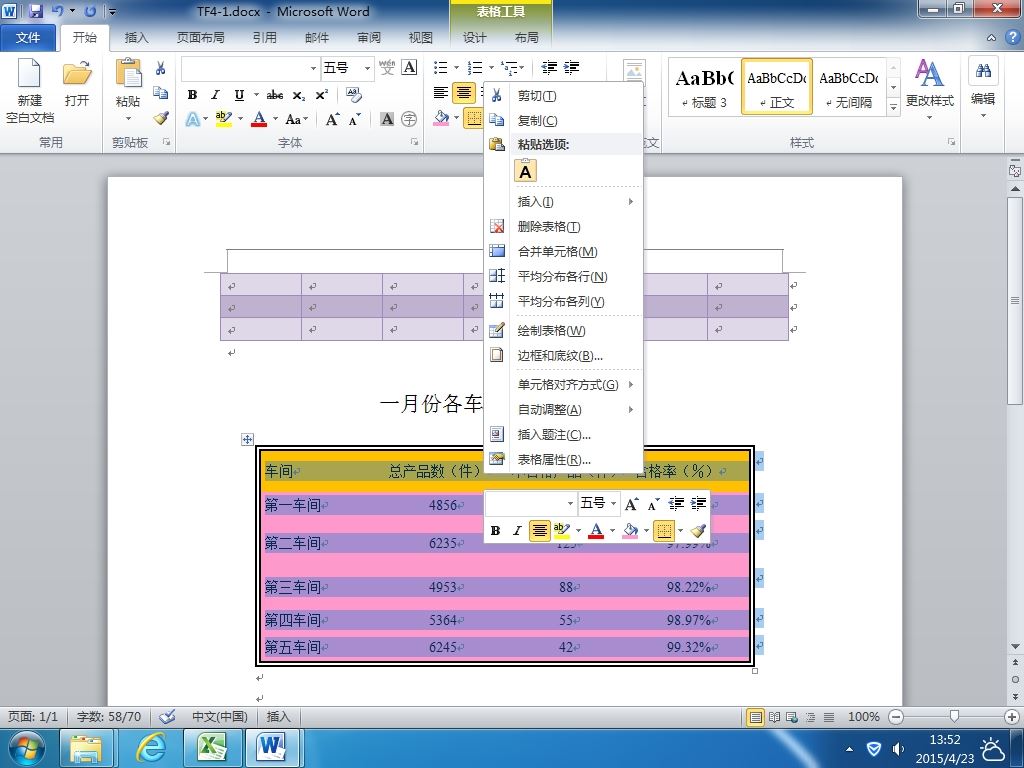Click the large 粘贴 paste icon in the ribbon
The image size is (1024, 768).
[128, 73]
